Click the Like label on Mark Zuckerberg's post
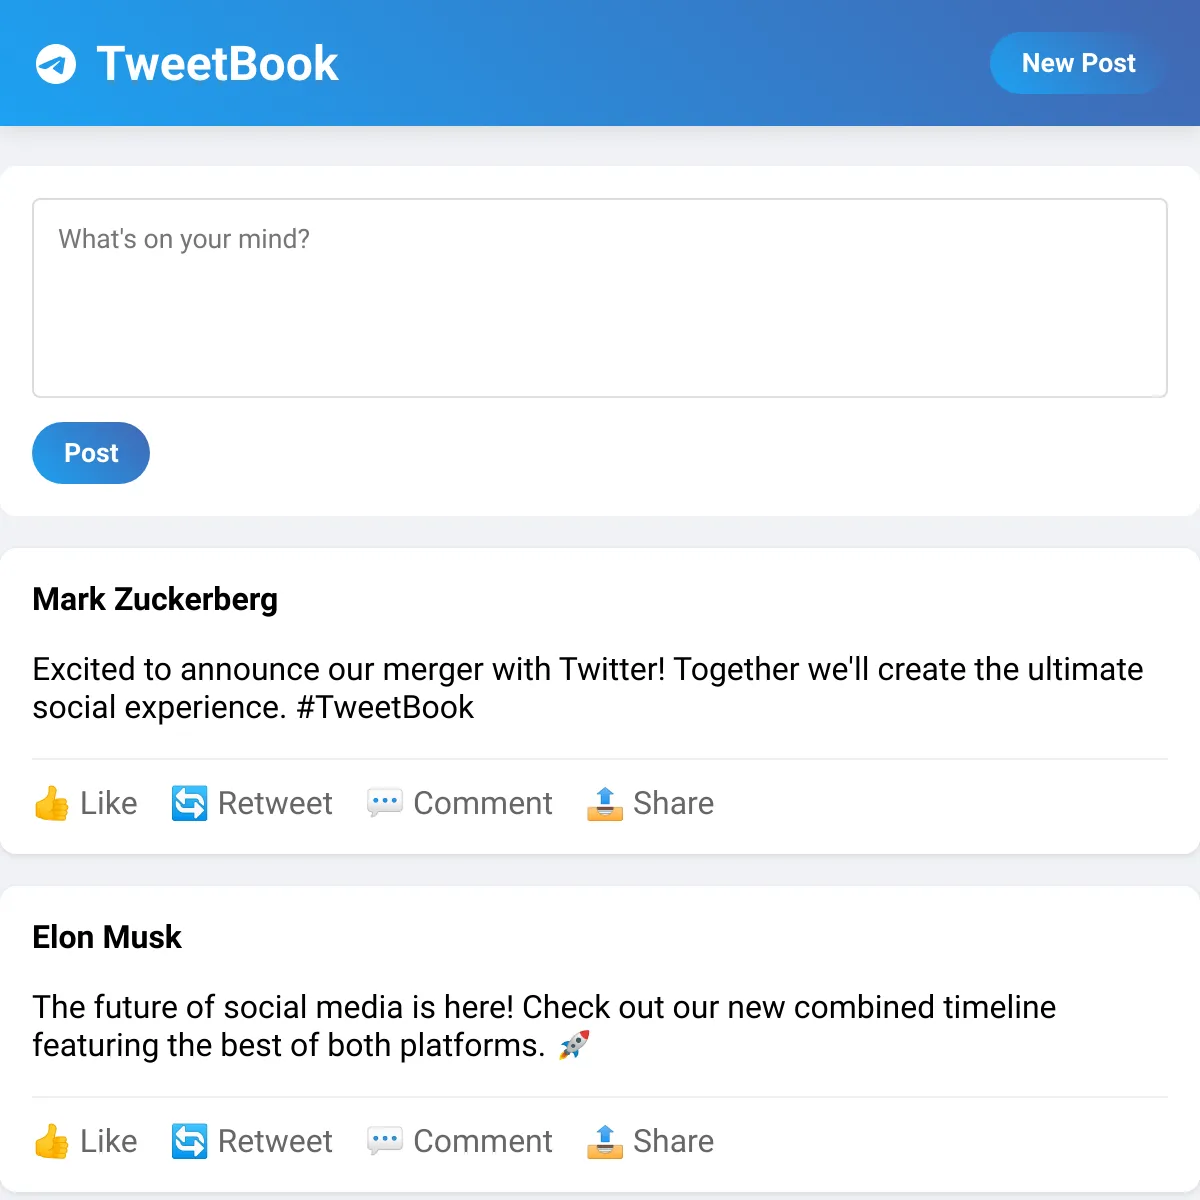 [x=109, y=803]
